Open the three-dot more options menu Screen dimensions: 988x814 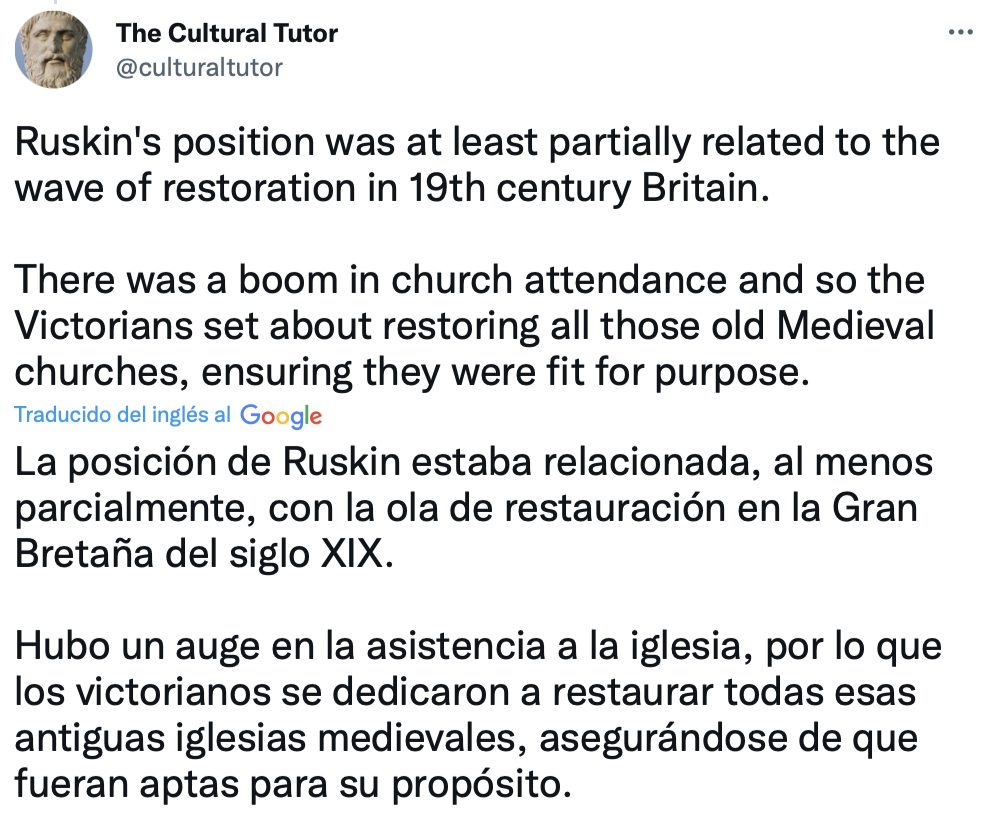pyautogui.click(x=959, y=32)
